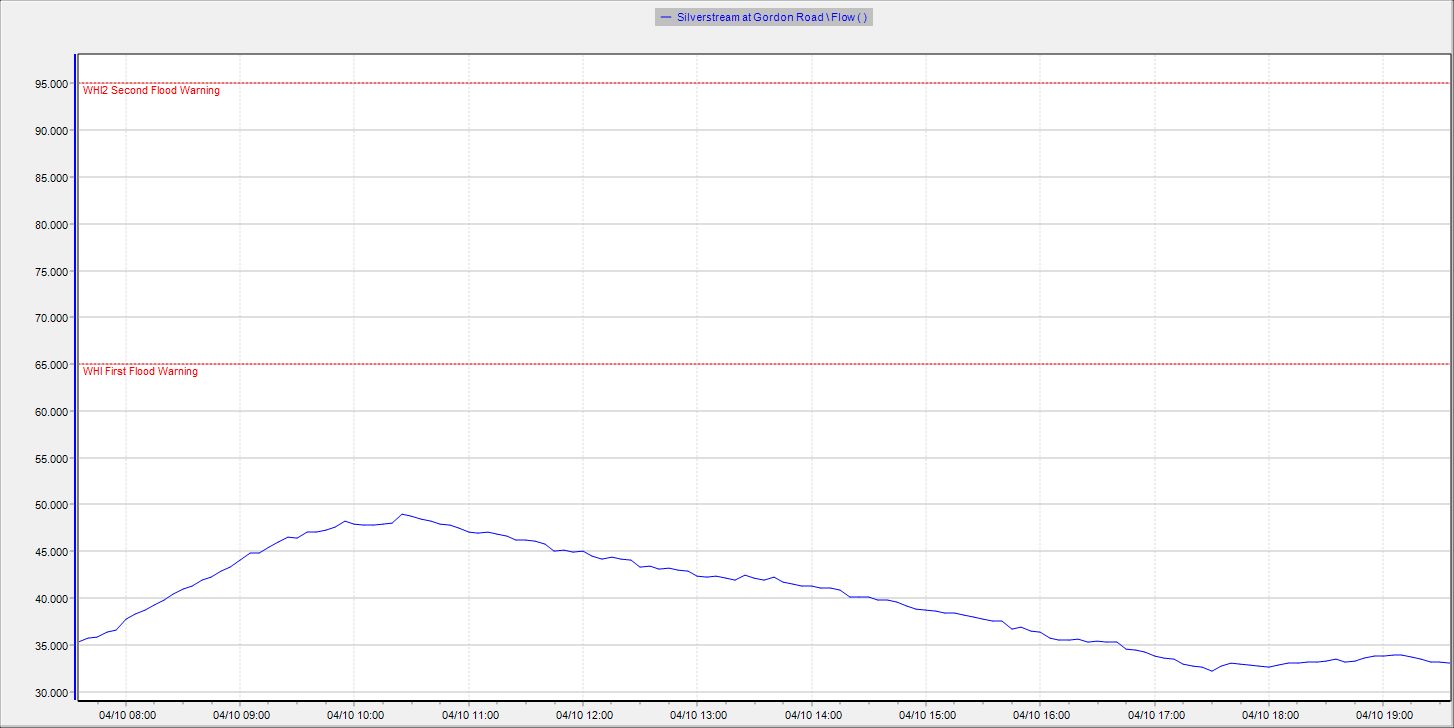
Task: Click the 95.000 y-axis label
Action: tap(50, 84)
